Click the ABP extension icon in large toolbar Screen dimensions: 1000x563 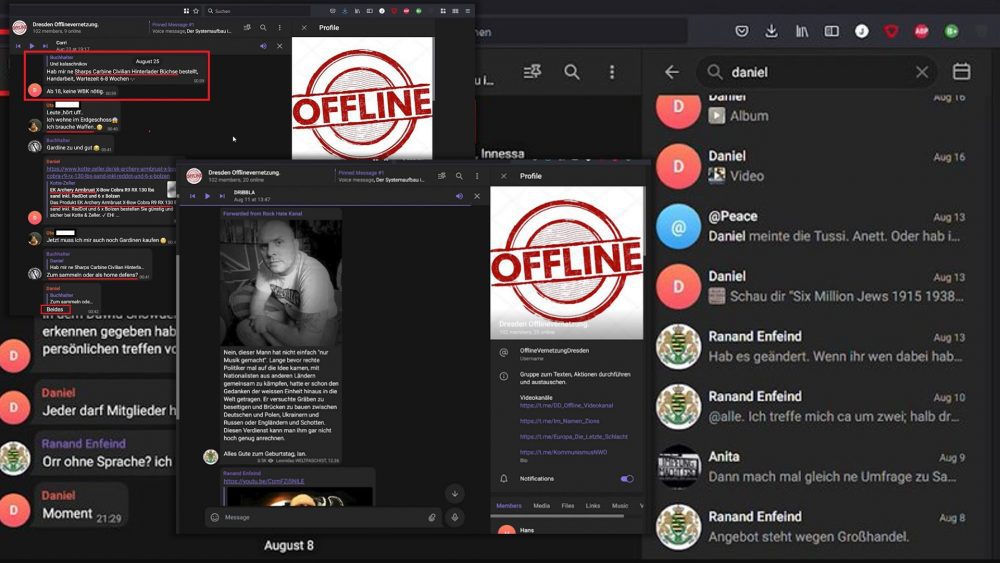tap(922, 31)
